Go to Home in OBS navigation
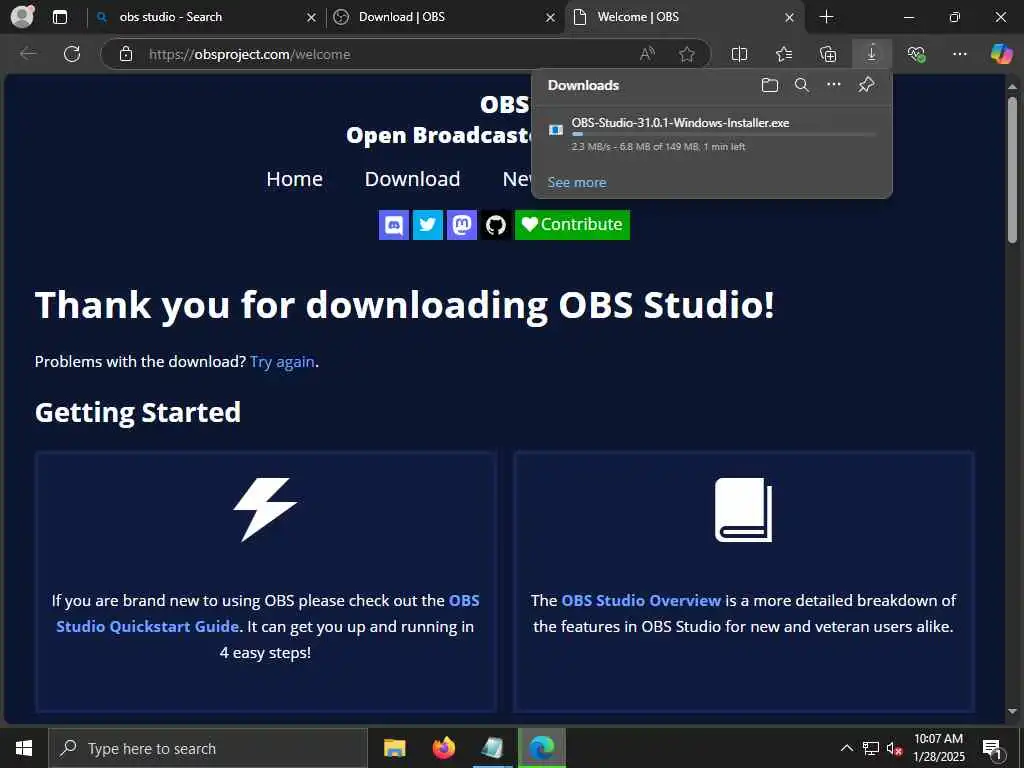 point(295,179)
